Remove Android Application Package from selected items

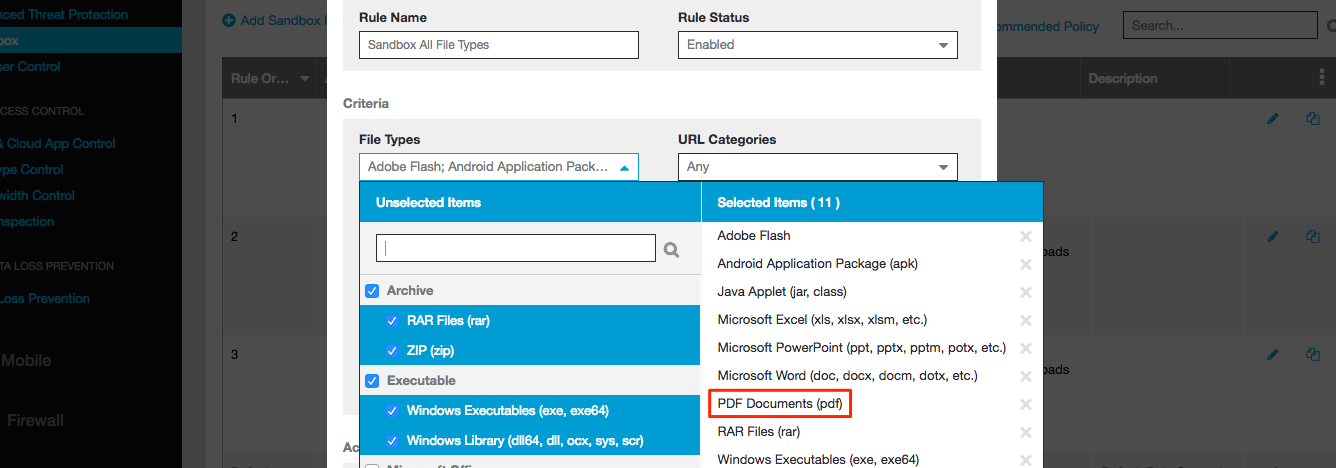1025,264
